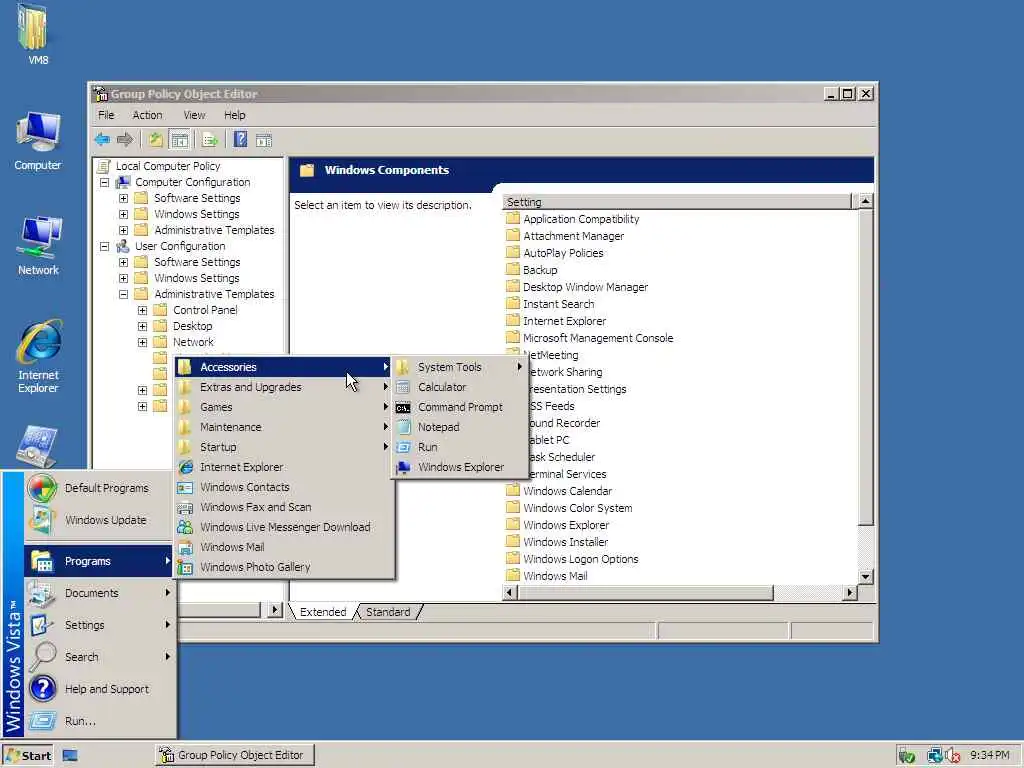Open System Tools submenu
The image size is (1024, 768).
coord(459,368)
